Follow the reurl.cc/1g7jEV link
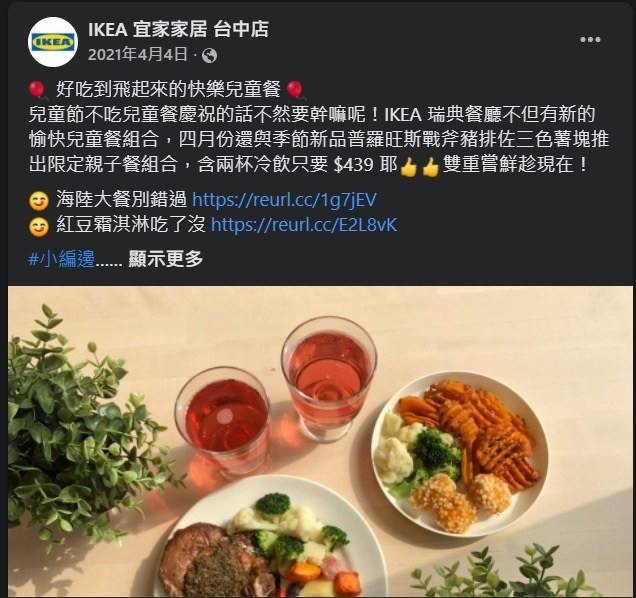Screen dimensions: 636x598 (x=284, y=200)
